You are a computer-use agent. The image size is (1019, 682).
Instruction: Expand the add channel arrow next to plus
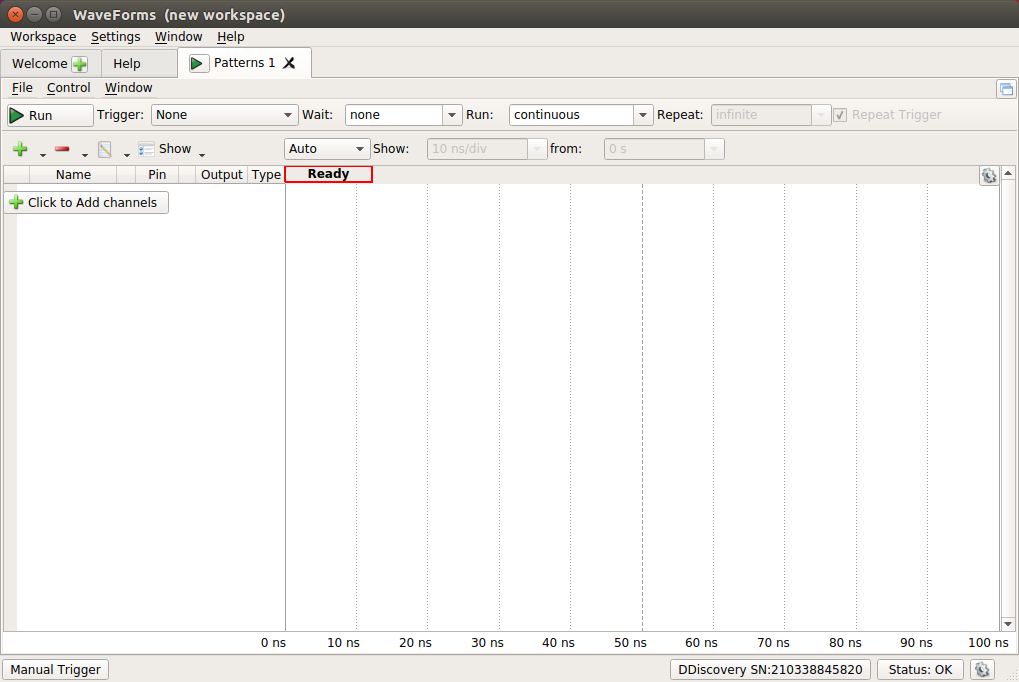click(43, 154)
